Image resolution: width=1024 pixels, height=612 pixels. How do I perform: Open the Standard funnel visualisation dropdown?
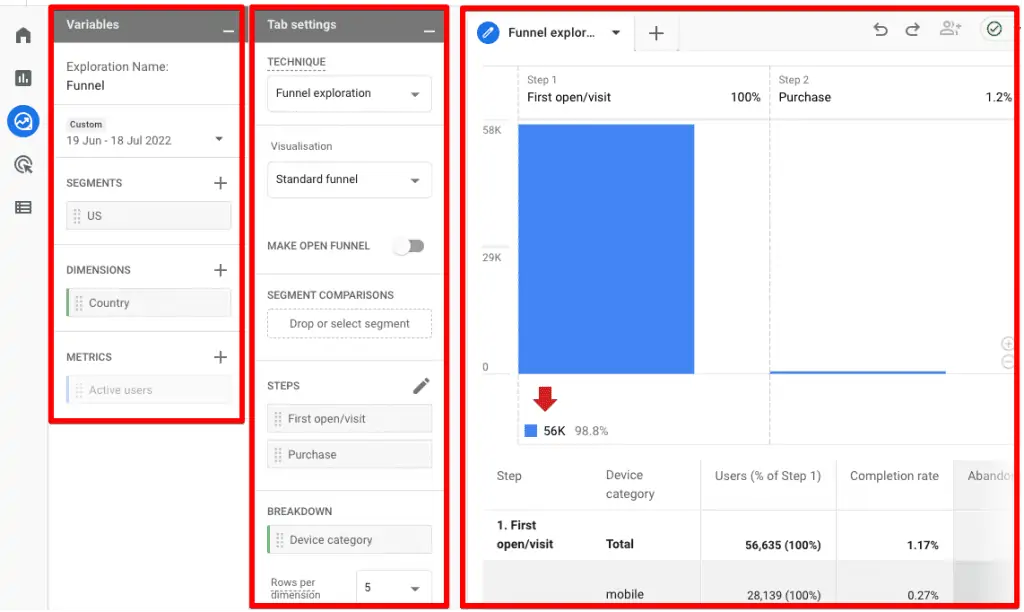pyautogui.click(x=348, y=179)
